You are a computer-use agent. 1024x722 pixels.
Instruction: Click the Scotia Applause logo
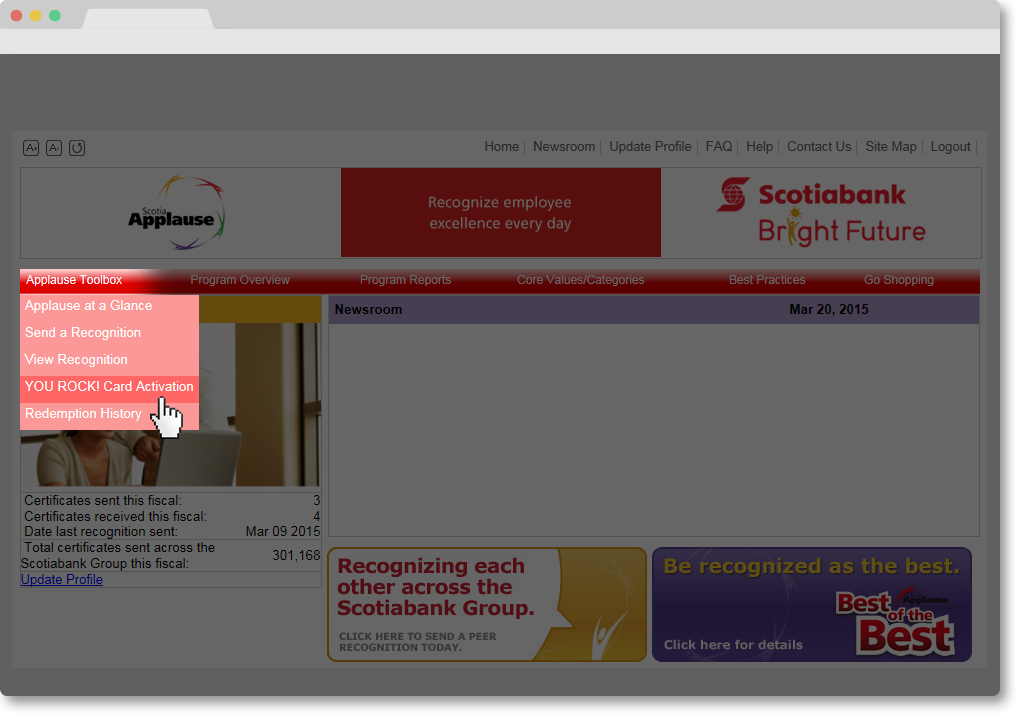click(x=176, y=212)
